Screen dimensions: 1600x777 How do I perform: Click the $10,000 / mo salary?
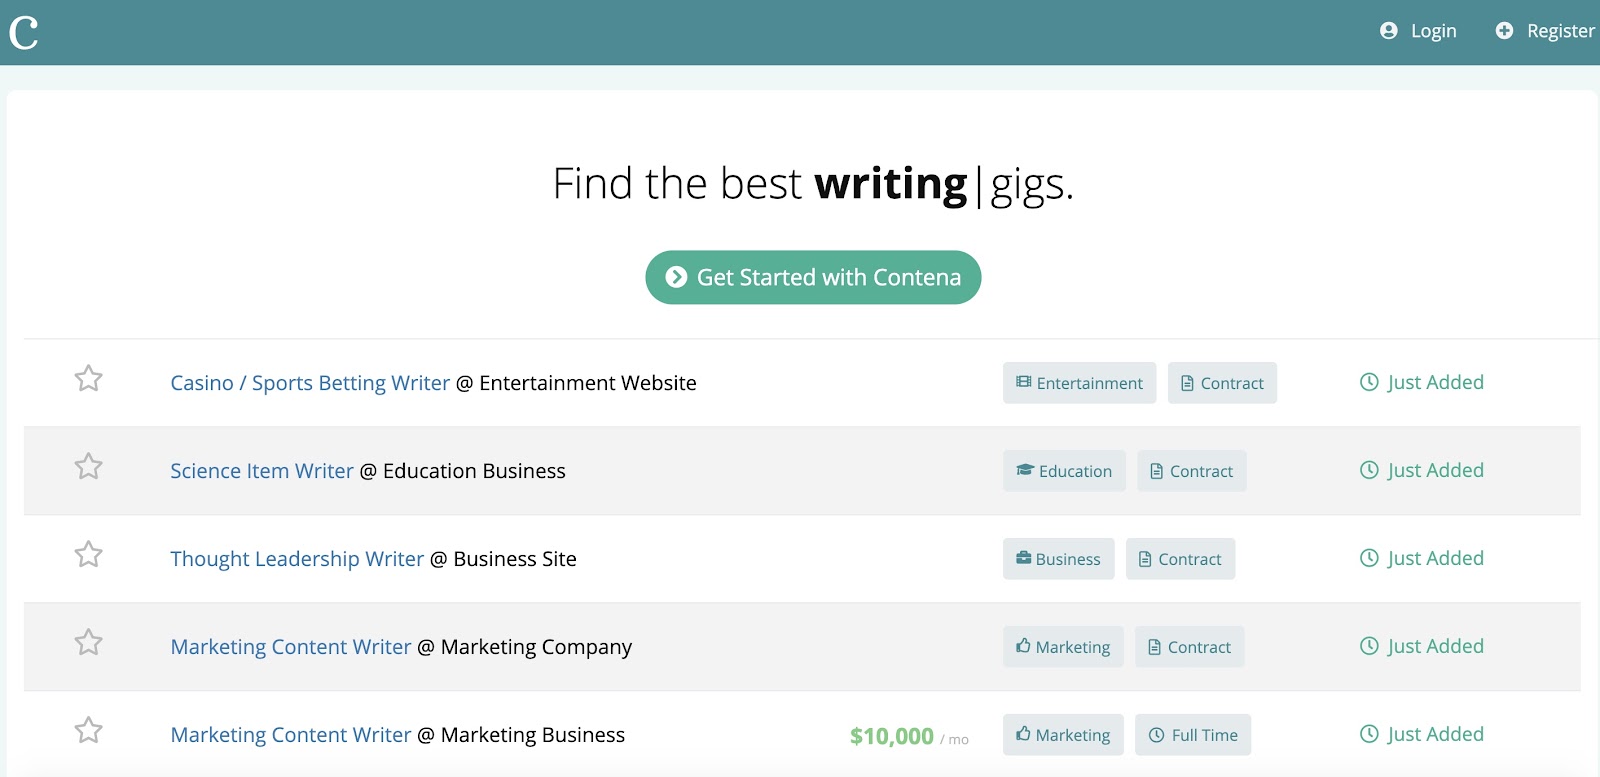pos(909,737)
